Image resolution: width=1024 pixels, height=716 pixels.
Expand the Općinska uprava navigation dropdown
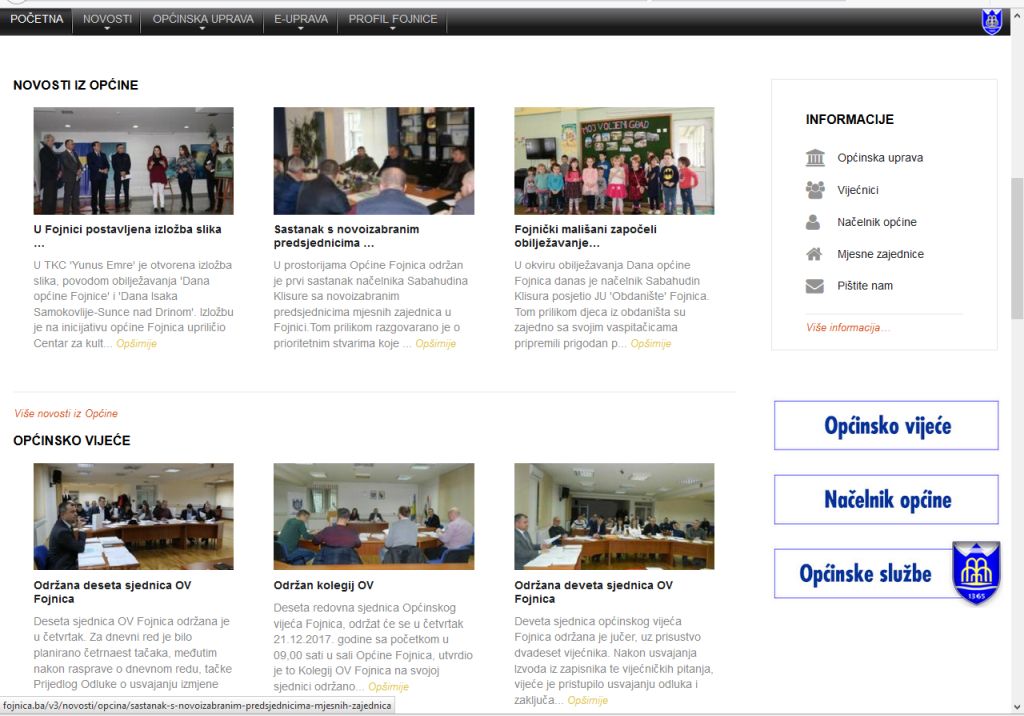pos(203,20)
